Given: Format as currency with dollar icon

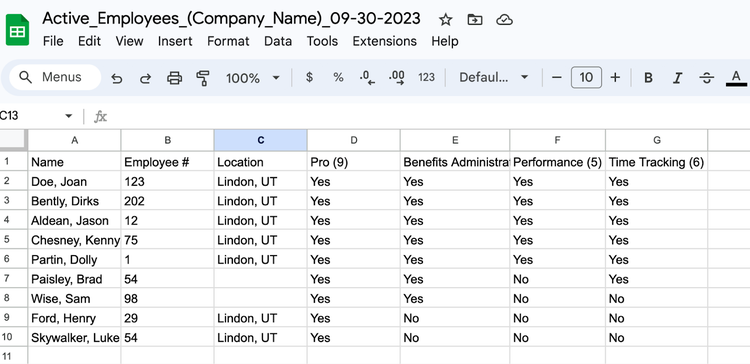Looking at the screenshot, I should point(309,77).
